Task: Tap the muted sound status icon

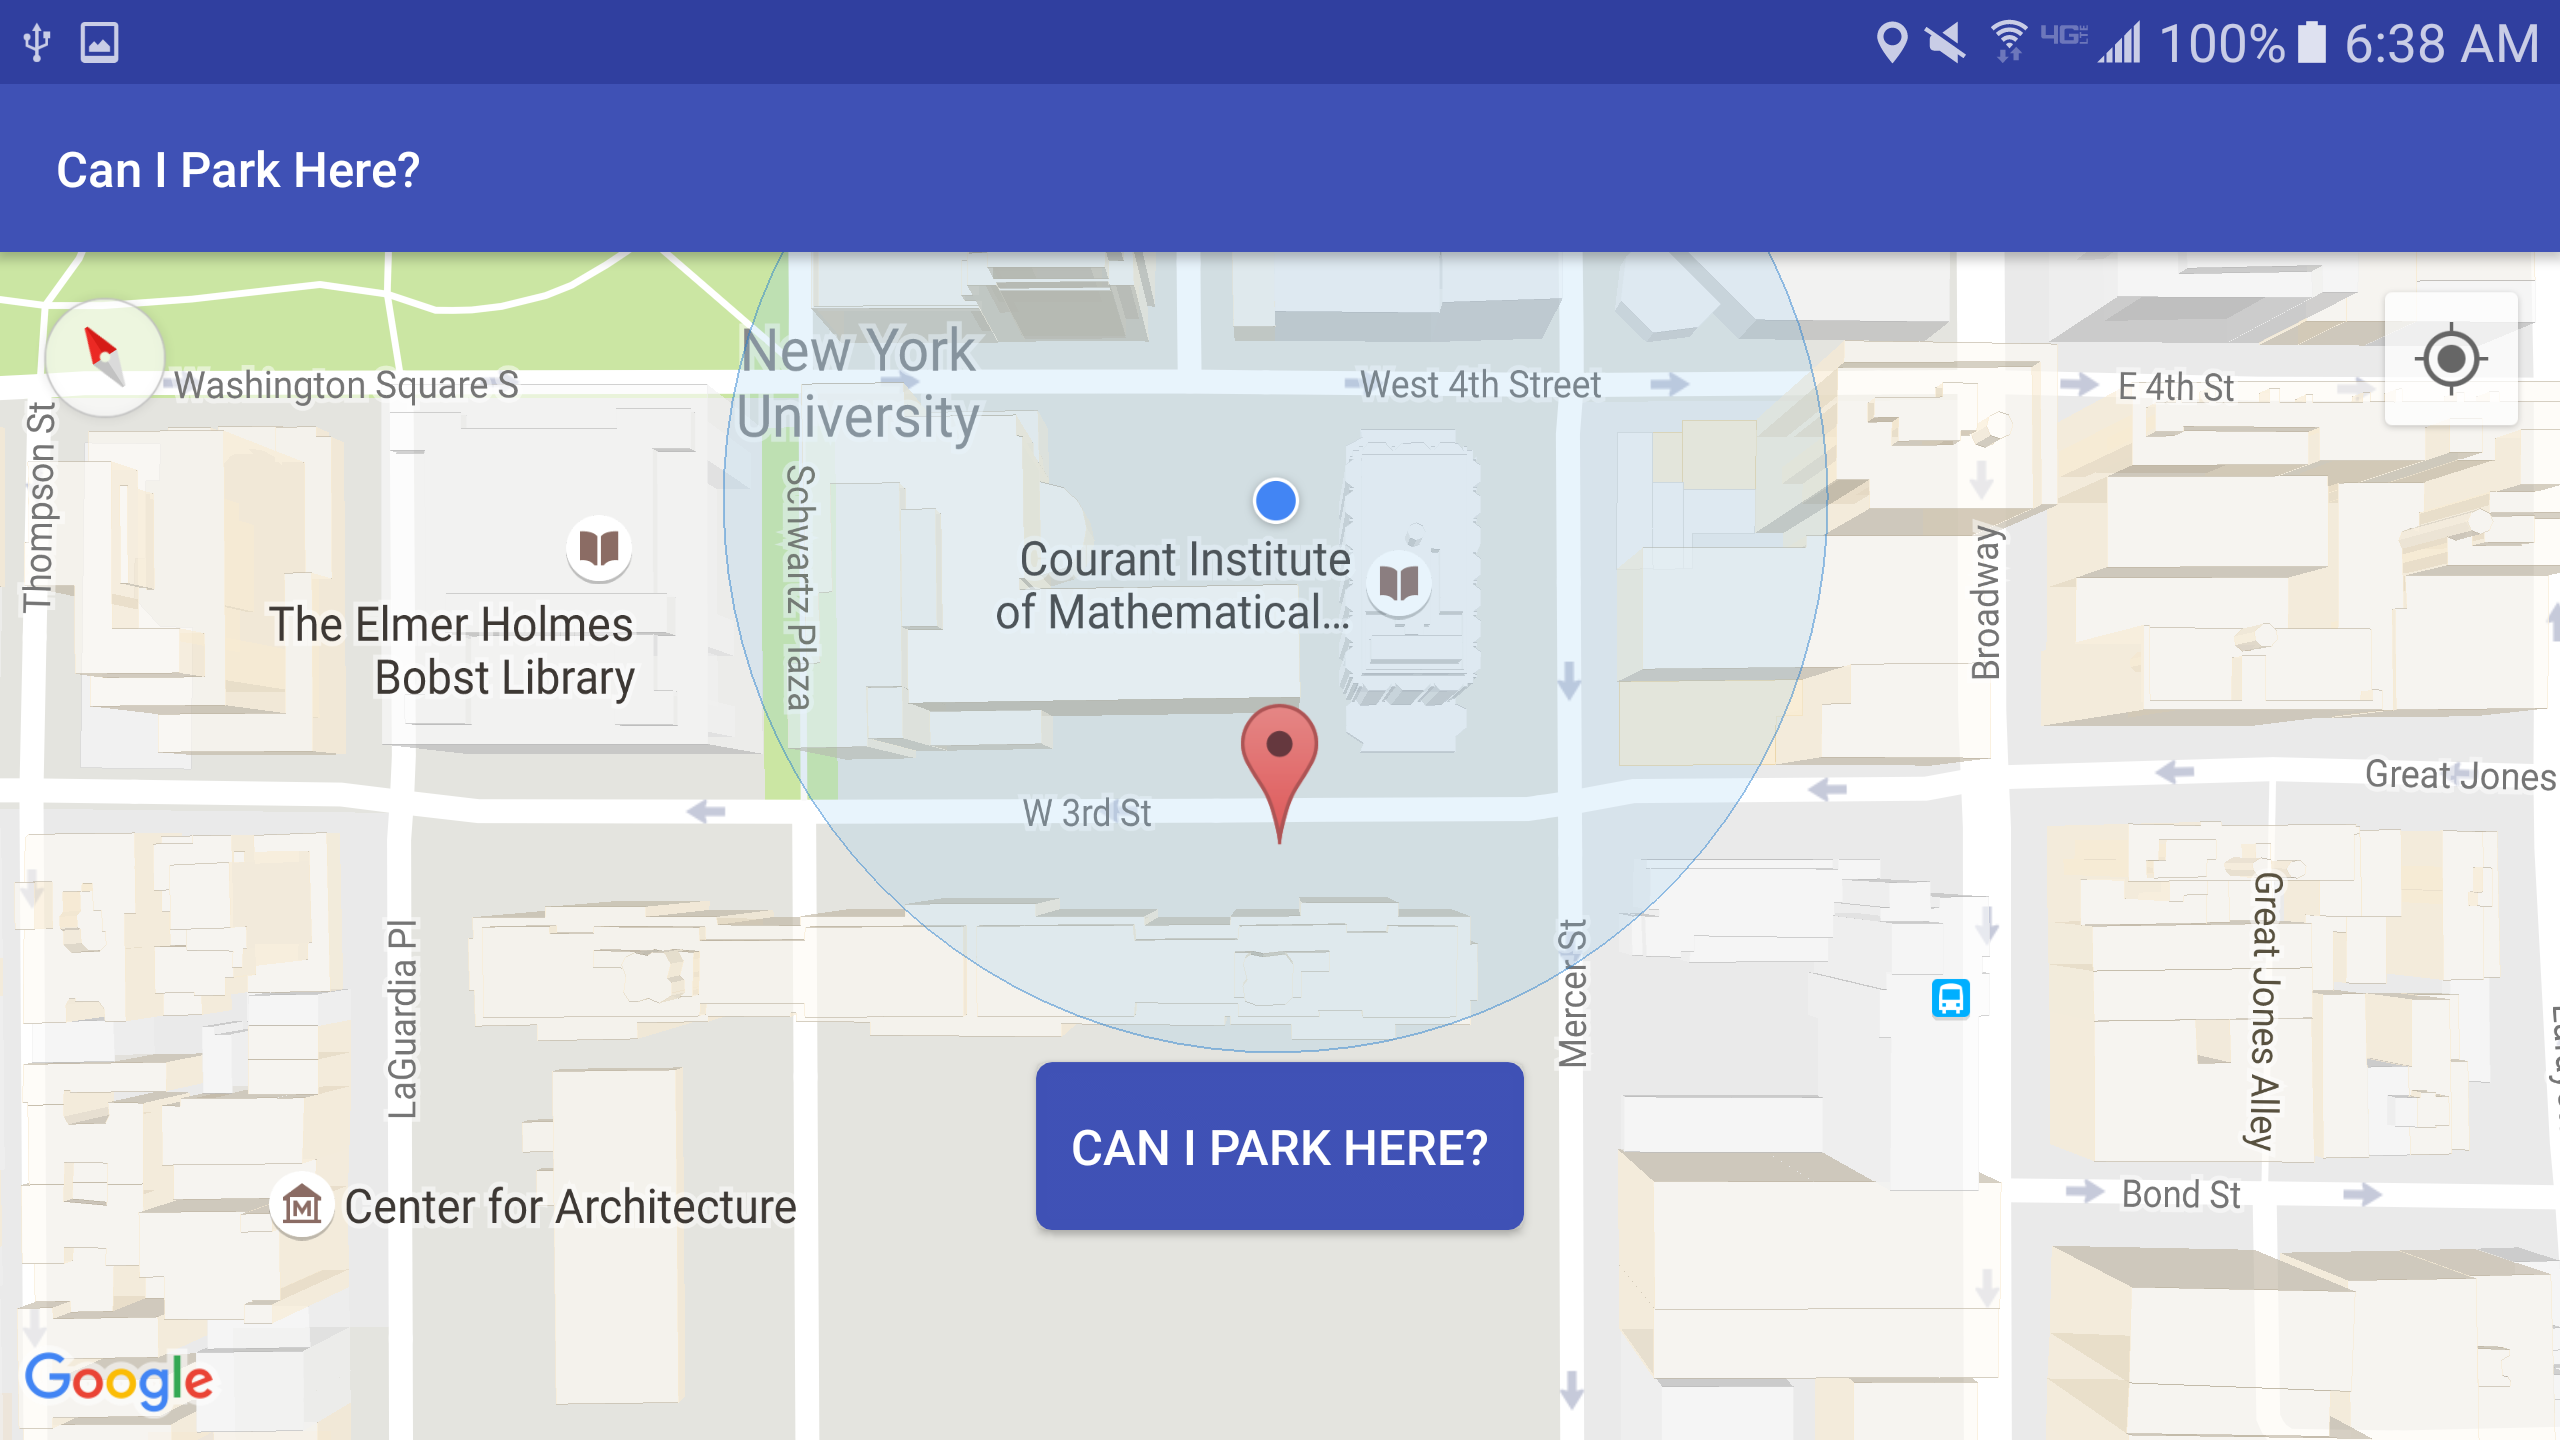Action: (1945, 43)
